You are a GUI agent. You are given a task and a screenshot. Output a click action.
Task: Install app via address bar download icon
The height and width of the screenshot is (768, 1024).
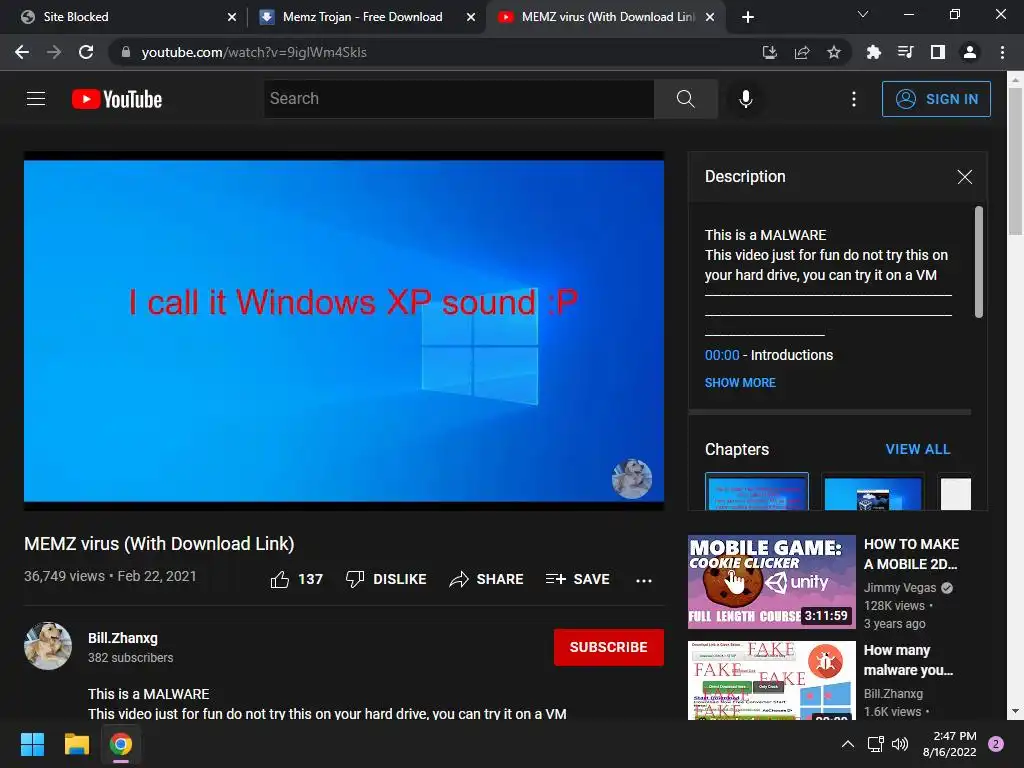pos(770,52)
